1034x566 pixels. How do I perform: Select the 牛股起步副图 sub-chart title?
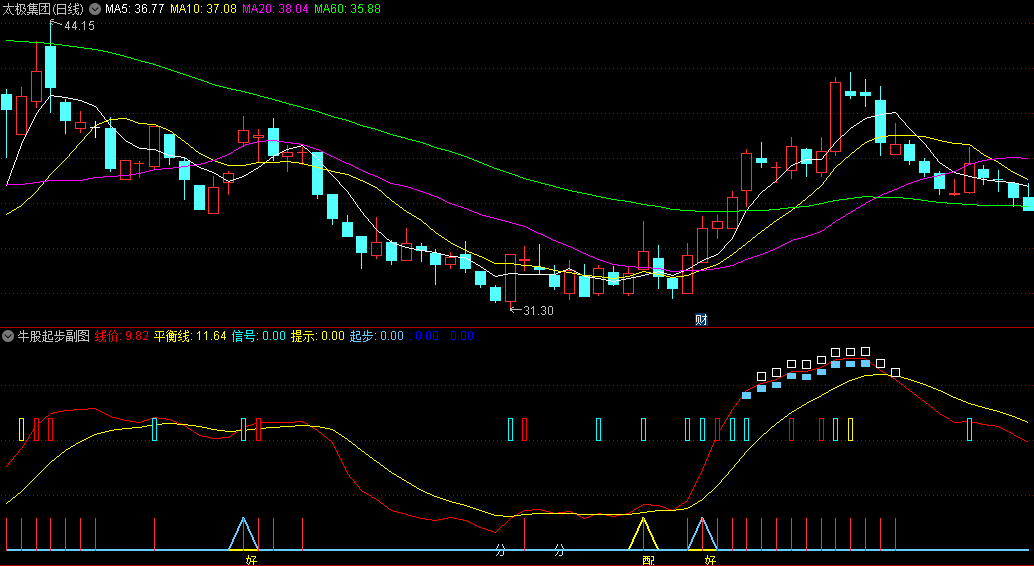point(53,336)
